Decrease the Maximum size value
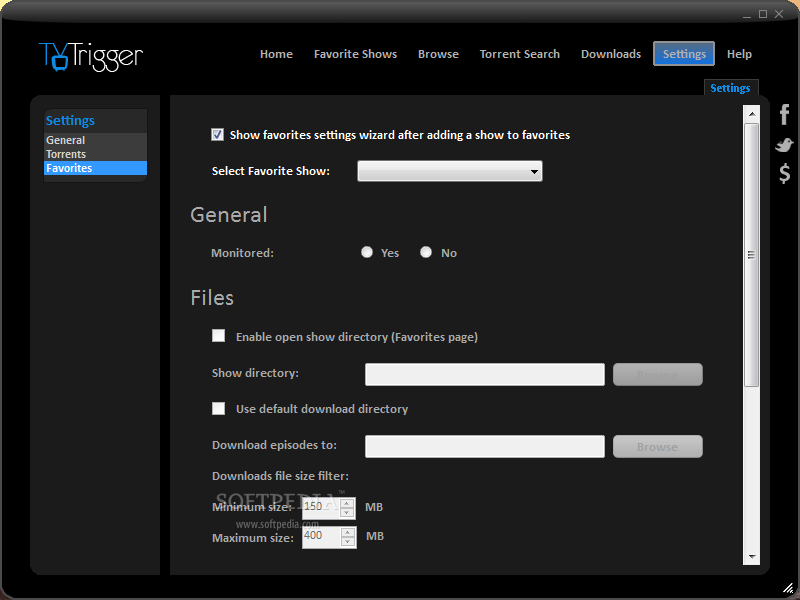 pyautogui.click(x=348, y=542)
